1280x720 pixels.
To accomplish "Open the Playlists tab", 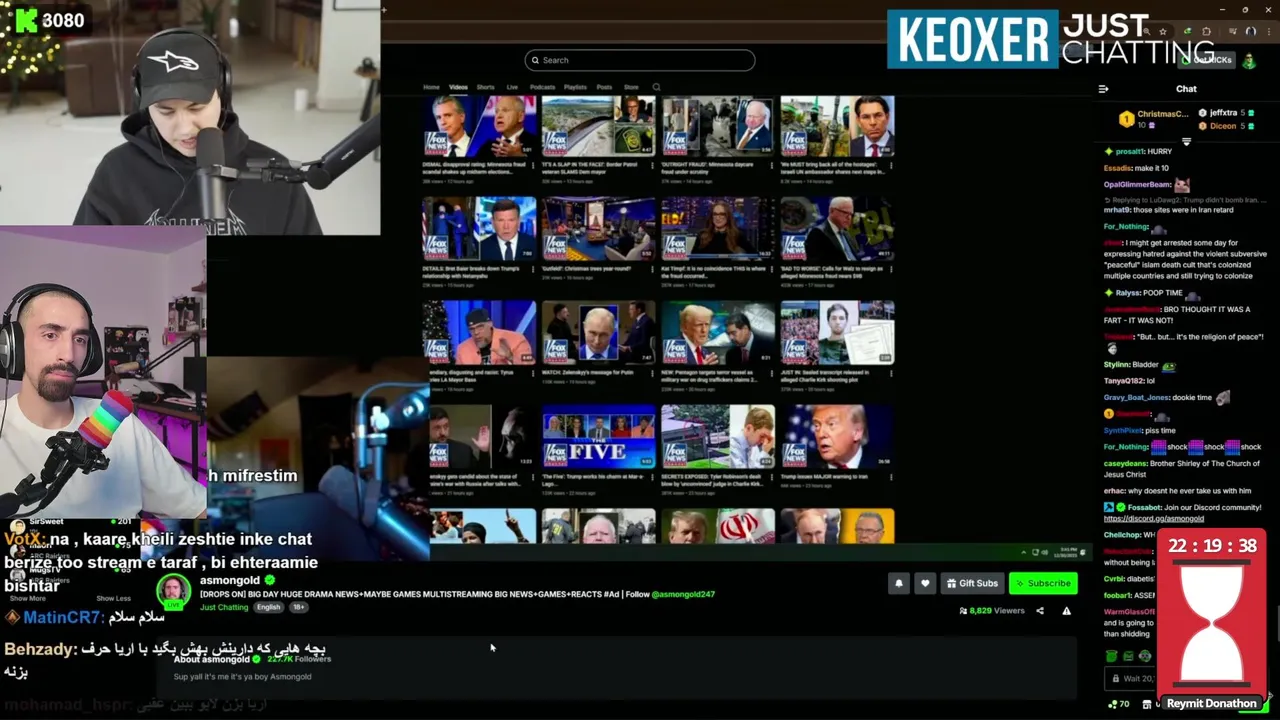I will 575,87.
